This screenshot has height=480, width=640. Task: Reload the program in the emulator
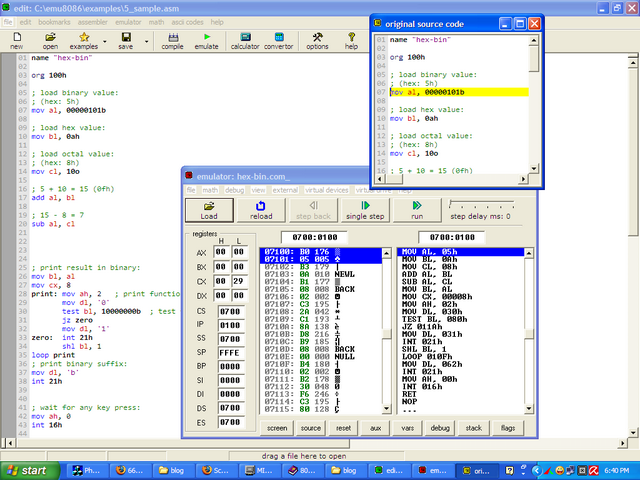[261, 210]
